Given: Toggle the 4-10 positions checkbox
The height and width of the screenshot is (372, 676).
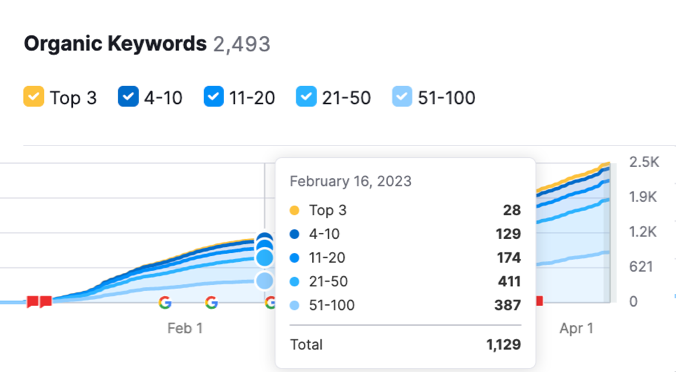Looking at the screenshot, I should click(x=128, y=96).
